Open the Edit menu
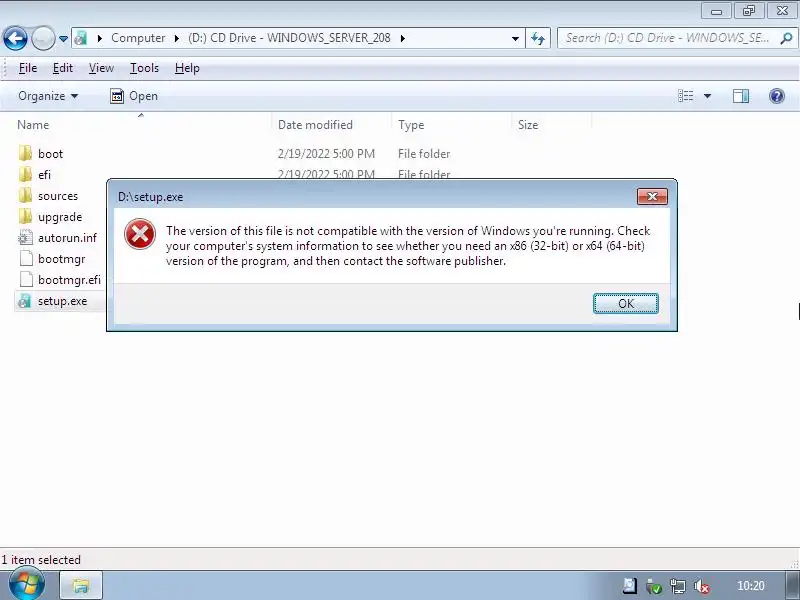The image size is (800, 600). click(63, 68)
